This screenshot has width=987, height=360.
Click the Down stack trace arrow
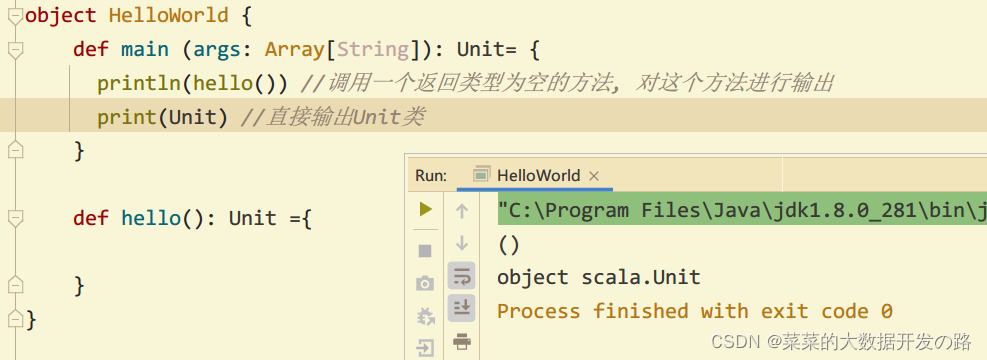(x=462, y=243)
